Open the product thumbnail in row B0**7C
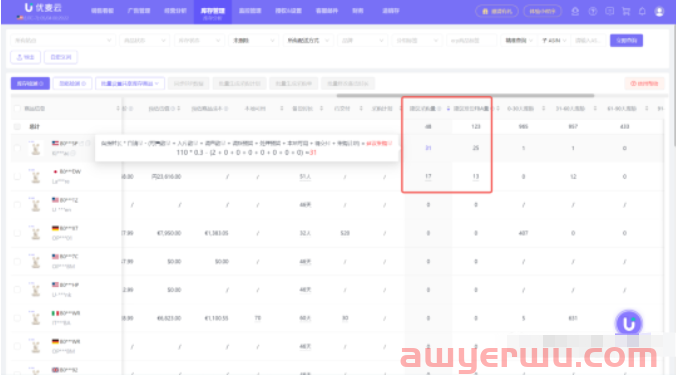 tap(35, 261)
